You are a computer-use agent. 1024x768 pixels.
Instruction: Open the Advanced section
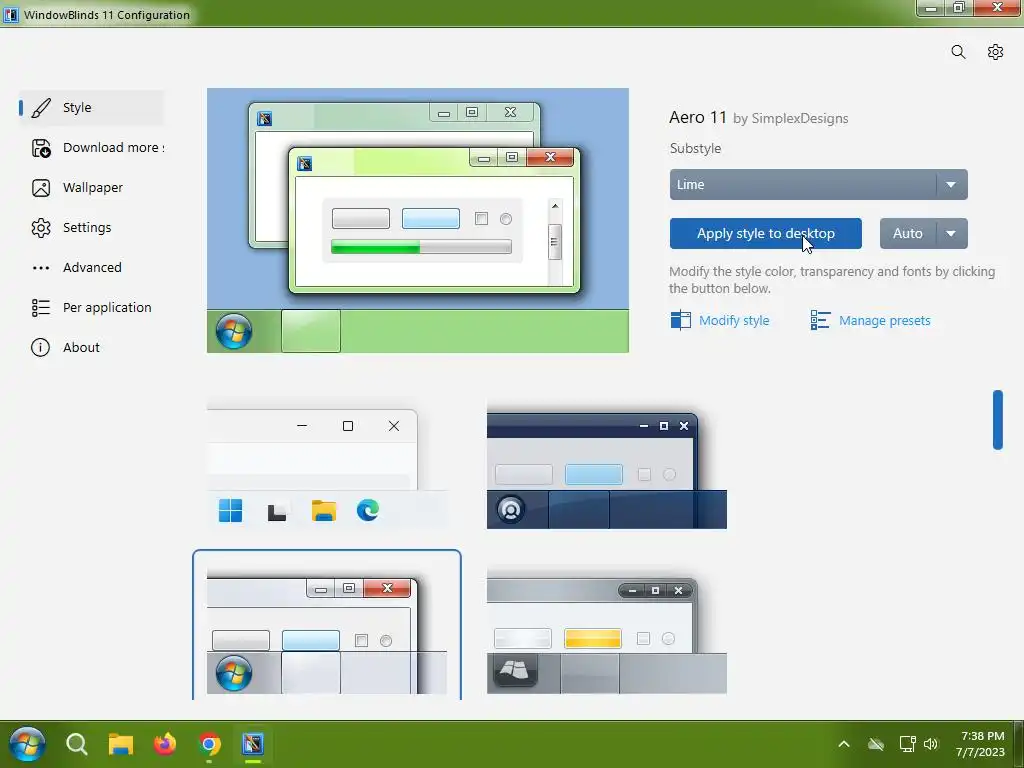[x=91, y=268]
